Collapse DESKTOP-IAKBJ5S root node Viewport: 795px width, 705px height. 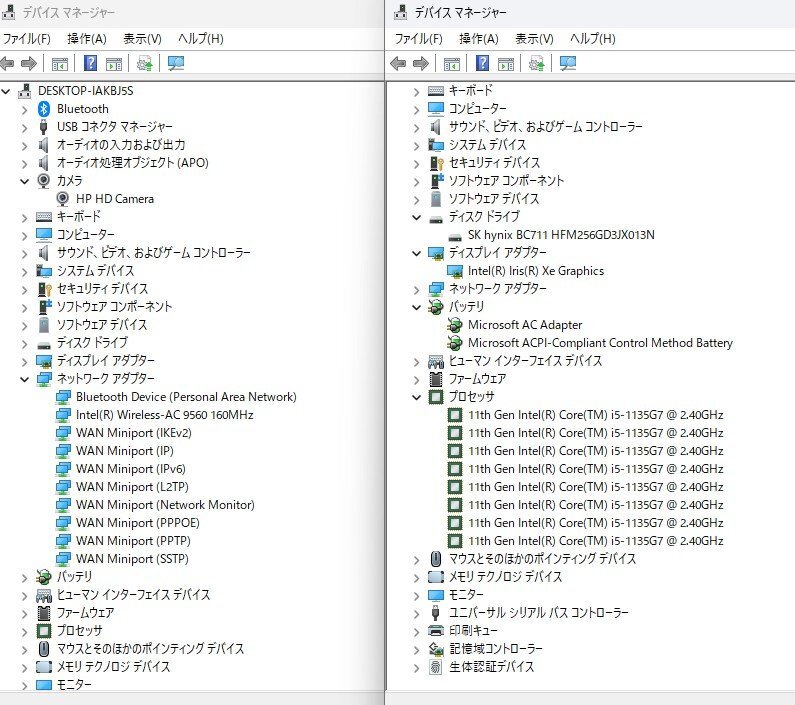click(x=6, y=91)
